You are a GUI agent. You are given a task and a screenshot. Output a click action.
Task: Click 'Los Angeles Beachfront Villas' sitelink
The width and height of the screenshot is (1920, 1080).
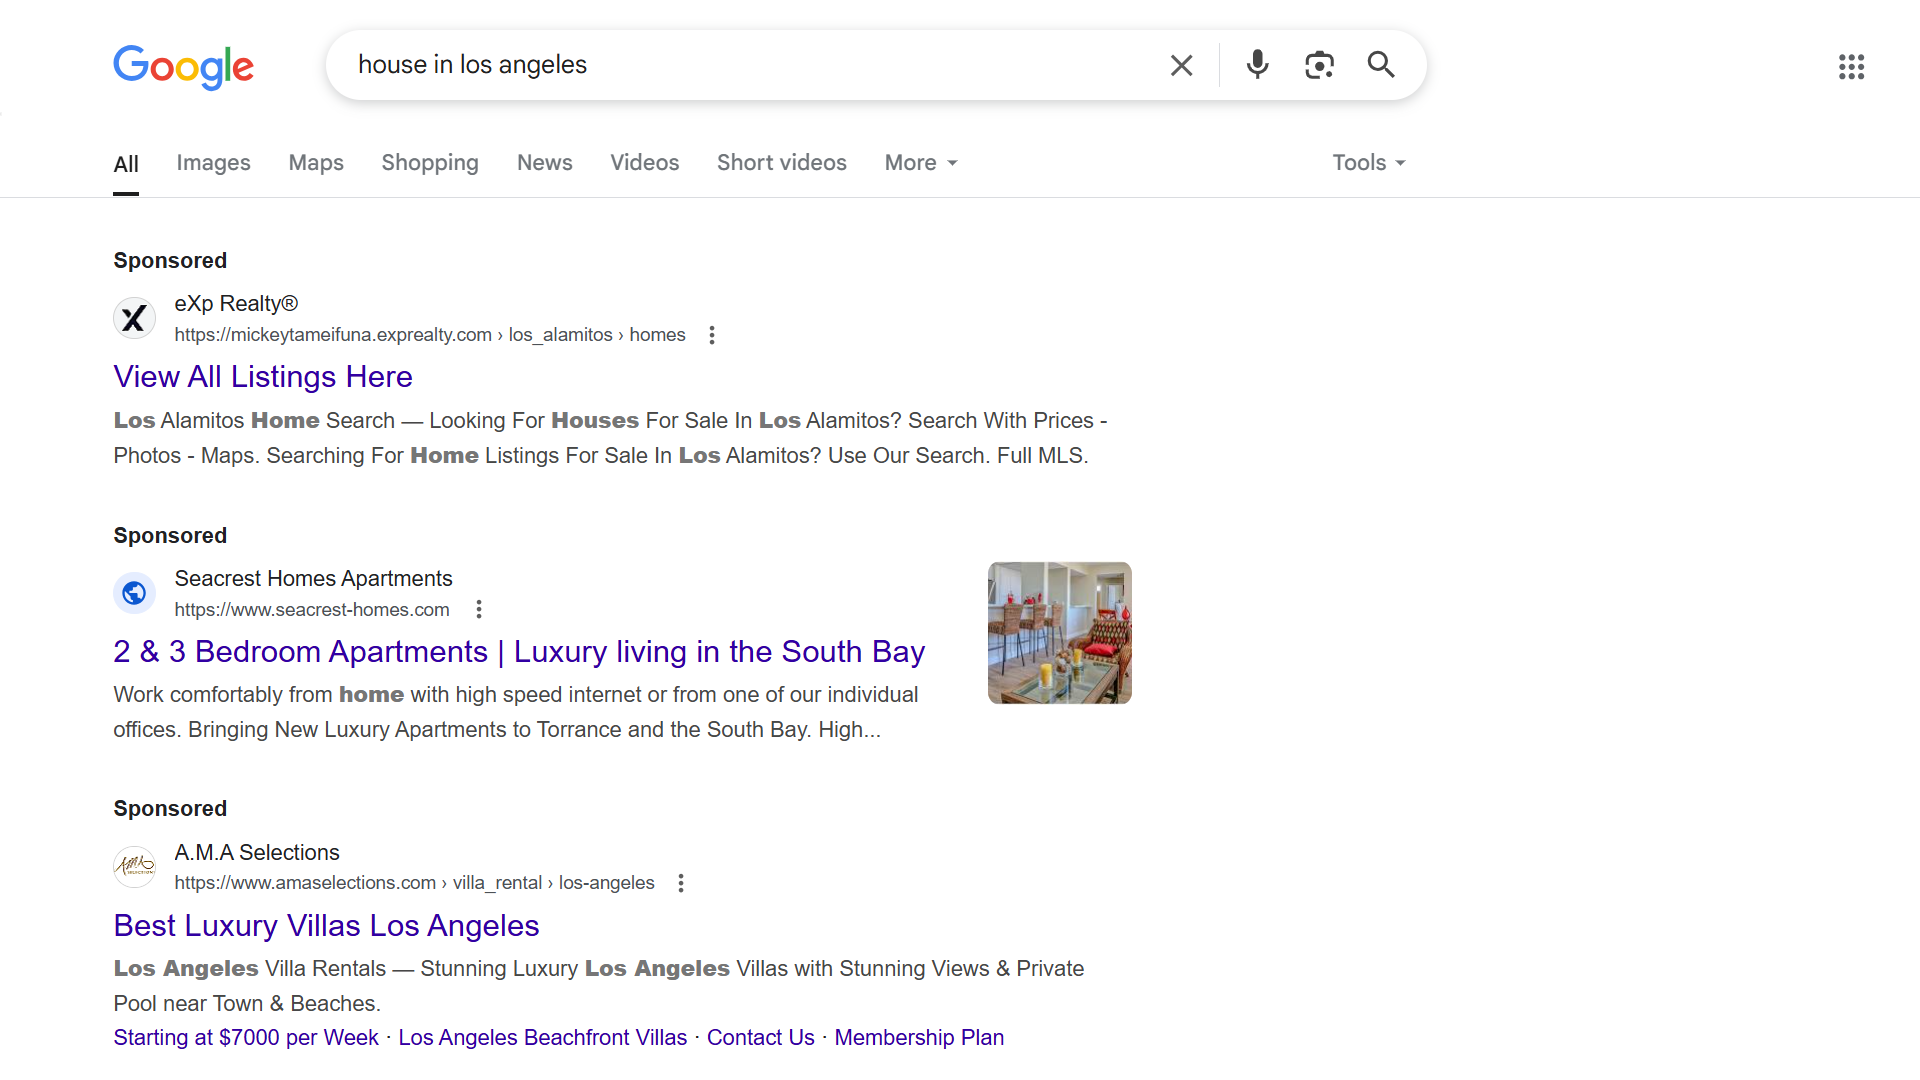(543, 1038)
